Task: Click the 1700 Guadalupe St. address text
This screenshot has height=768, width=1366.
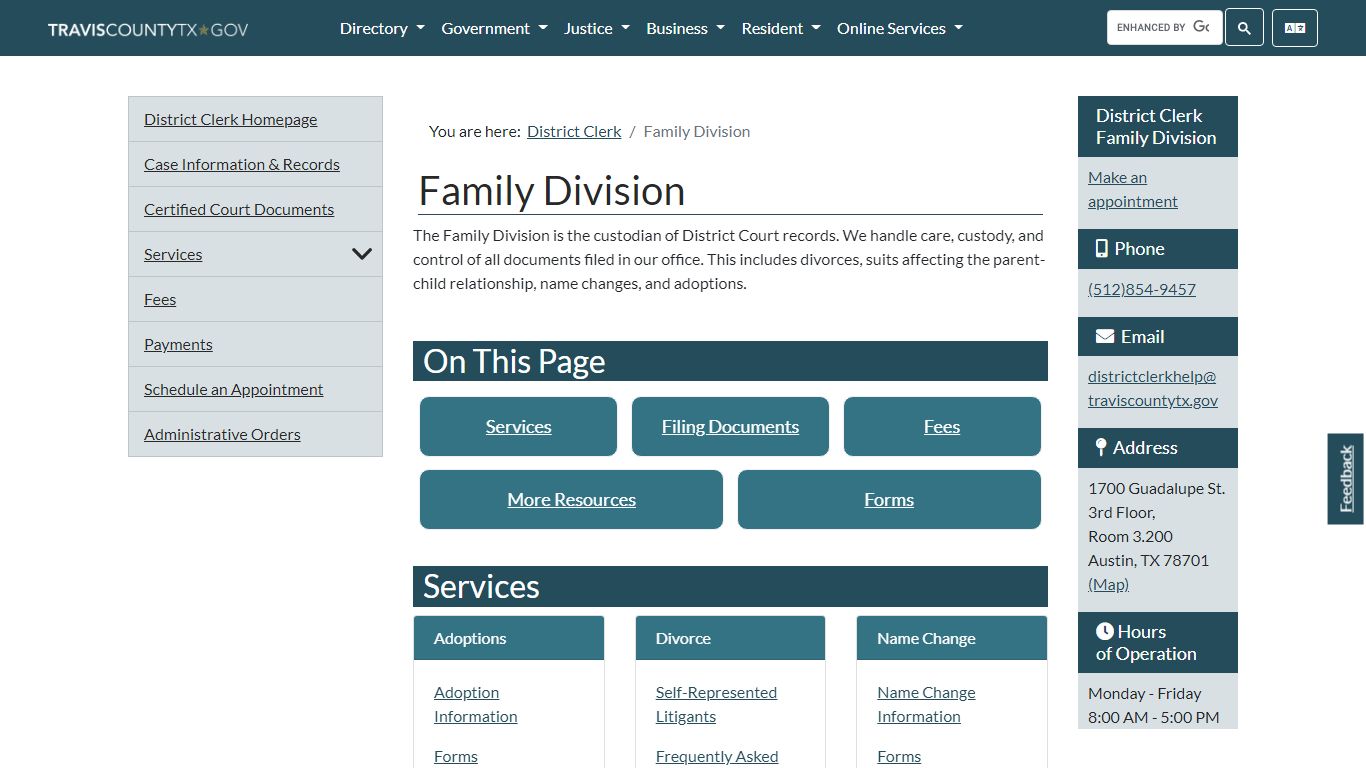Action: pos(1156,488)
